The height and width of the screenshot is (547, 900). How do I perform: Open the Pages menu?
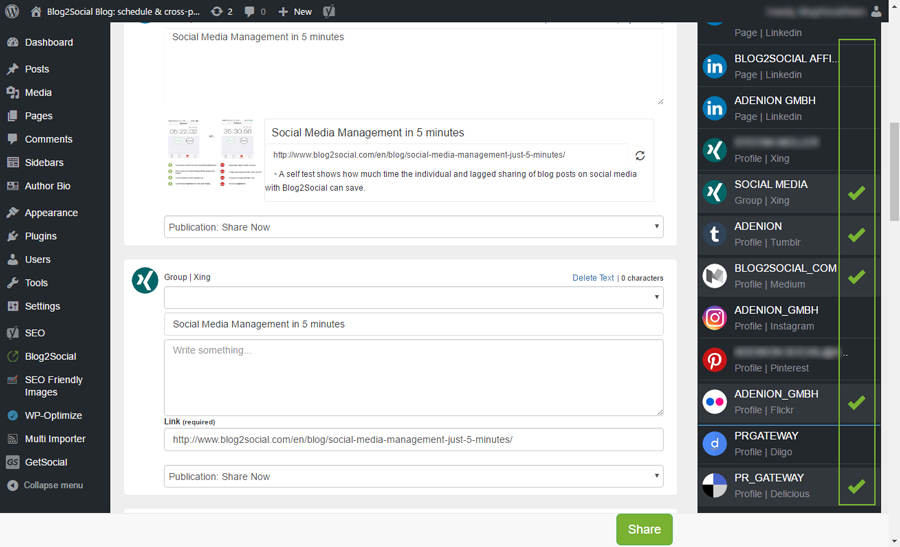[38, 116]
